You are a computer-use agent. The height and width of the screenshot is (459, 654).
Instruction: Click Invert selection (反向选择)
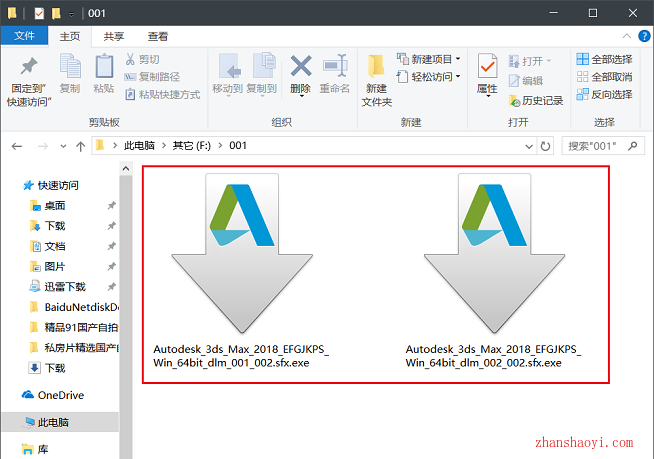coord(604,94)
